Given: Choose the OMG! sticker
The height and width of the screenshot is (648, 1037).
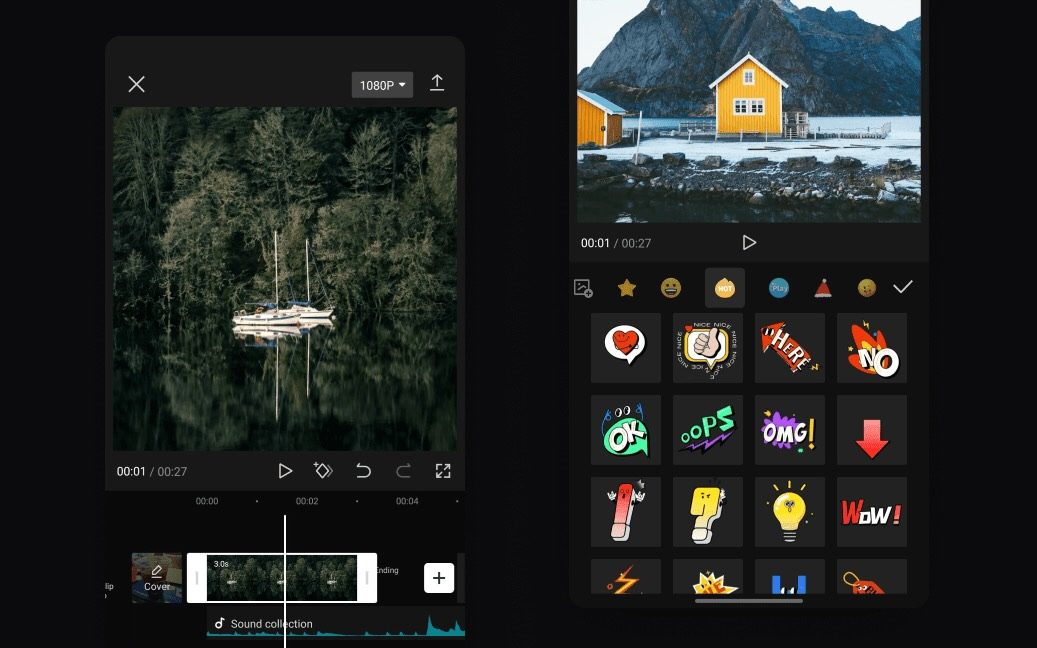Looking at the screenshot, I should (x=790, y=430).
